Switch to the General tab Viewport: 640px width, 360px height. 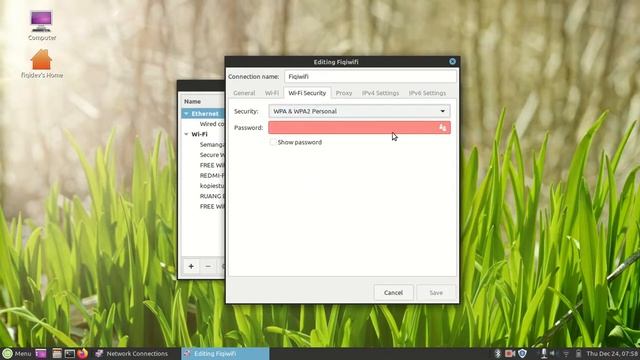(x=244, y=93)
